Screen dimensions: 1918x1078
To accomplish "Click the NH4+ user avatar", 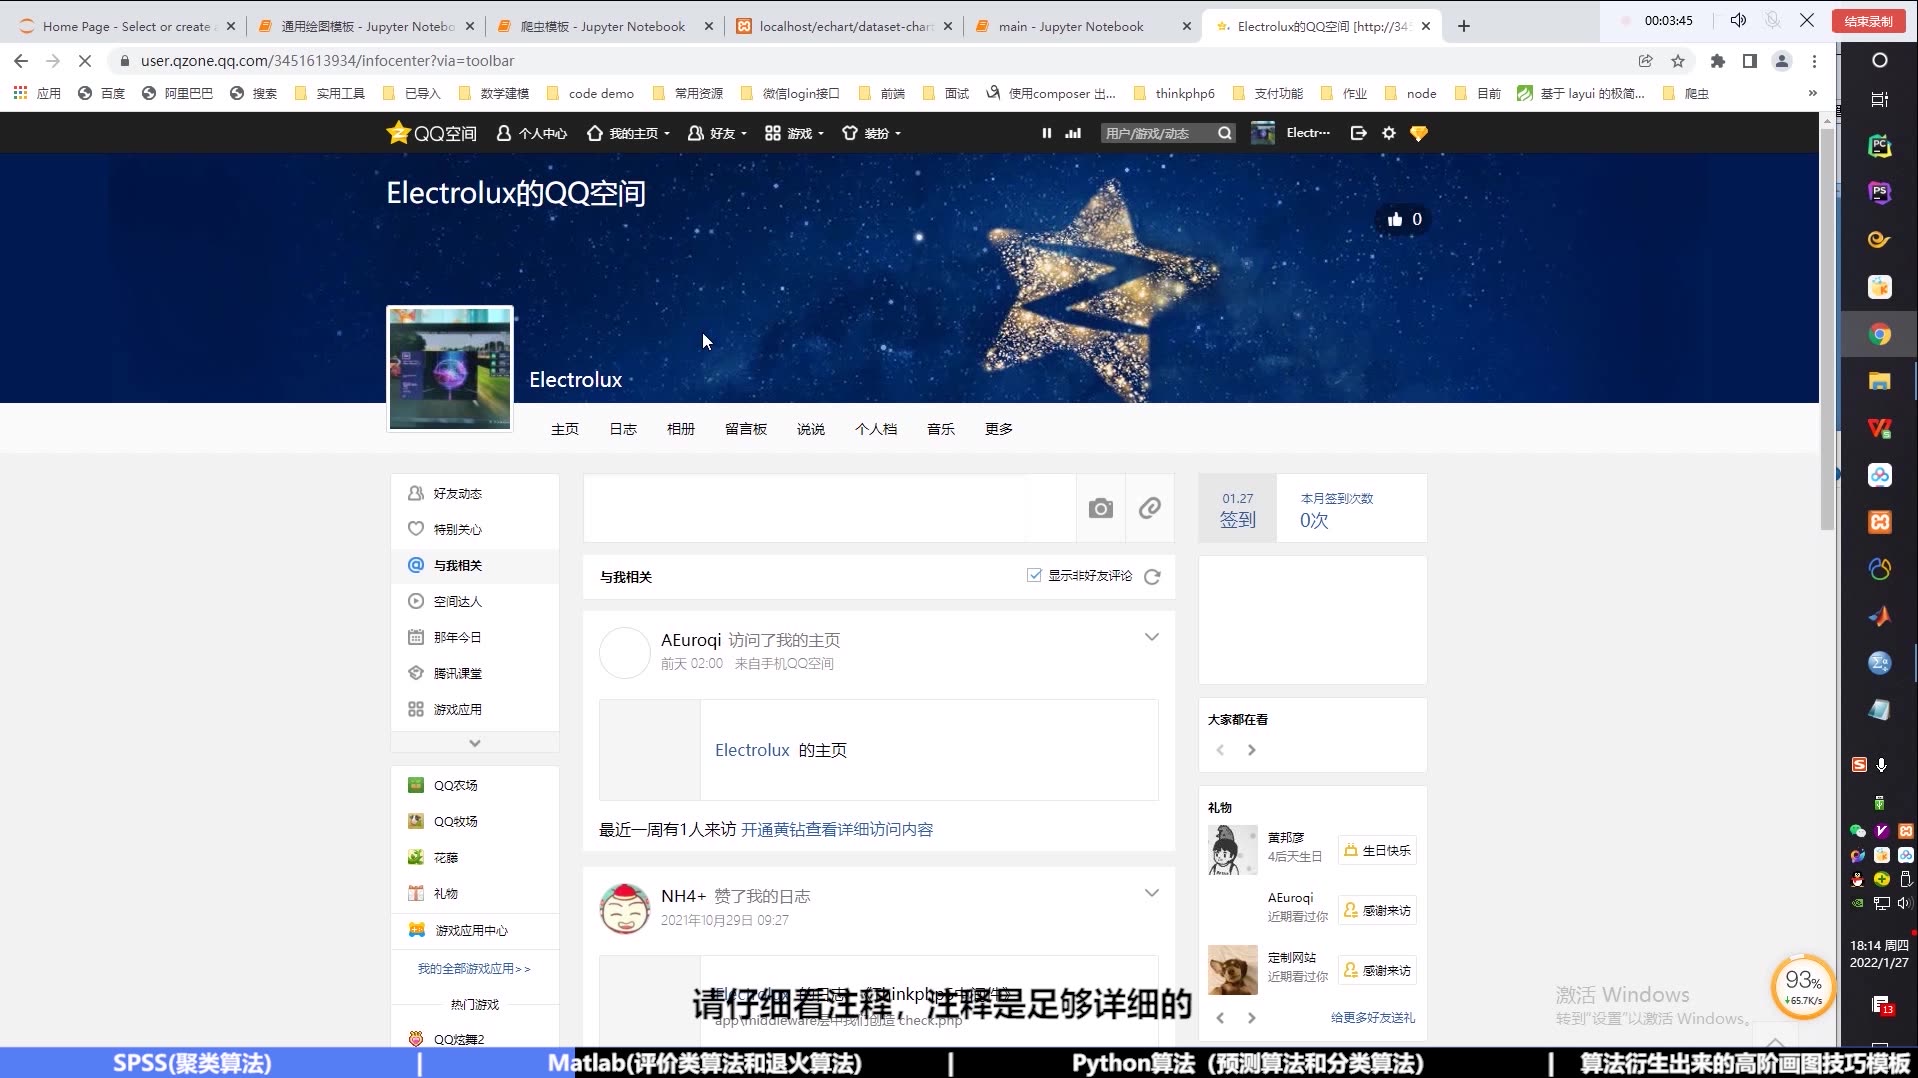I will pos(624,909).
